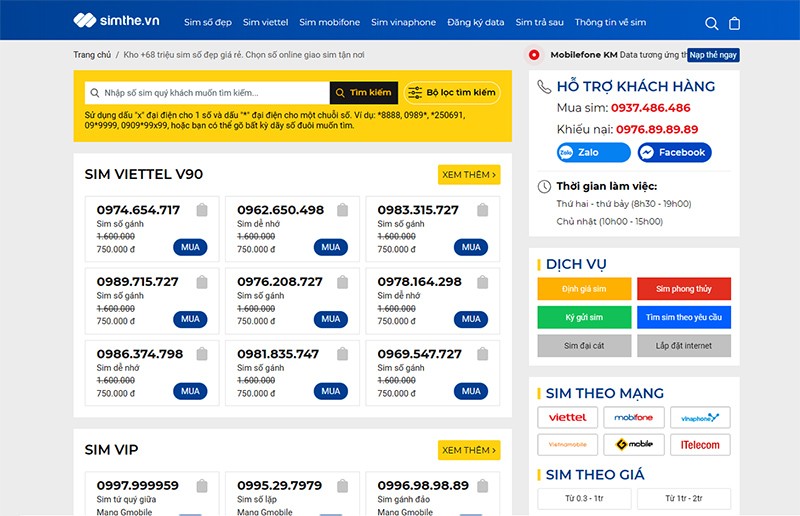
Task: Add sim 0995.29.7979 to cart icon
Action: pos(342,486)
